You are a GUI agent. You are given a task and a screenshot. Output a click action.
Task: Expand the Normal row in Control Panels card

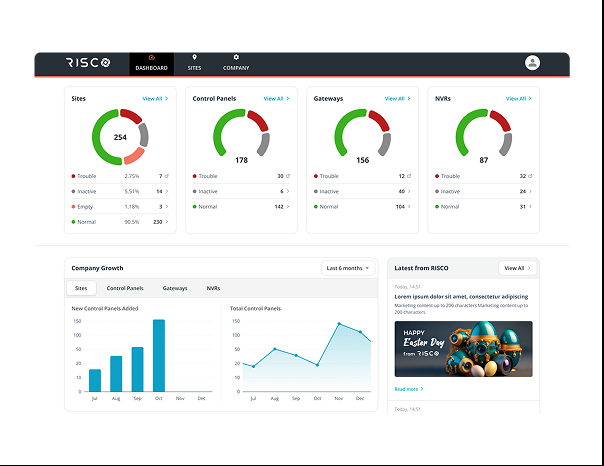(x=289, y=207)
